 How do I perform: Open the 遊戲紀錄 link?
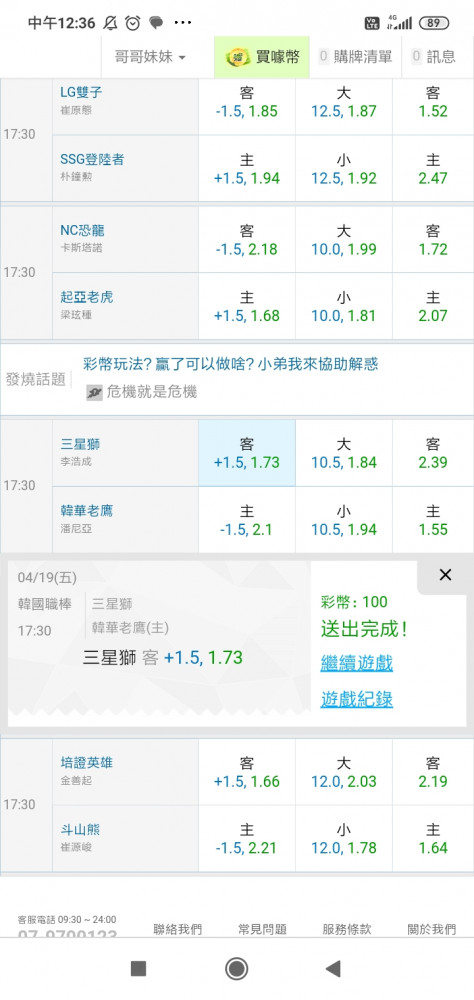coord(357,700)
